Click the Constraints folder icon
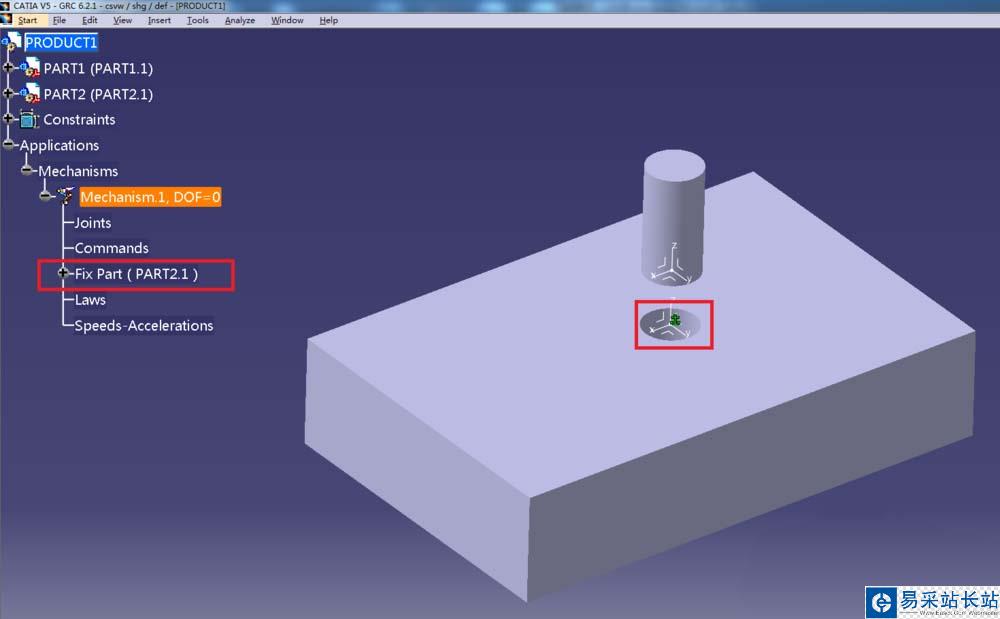 click(29, 119)
